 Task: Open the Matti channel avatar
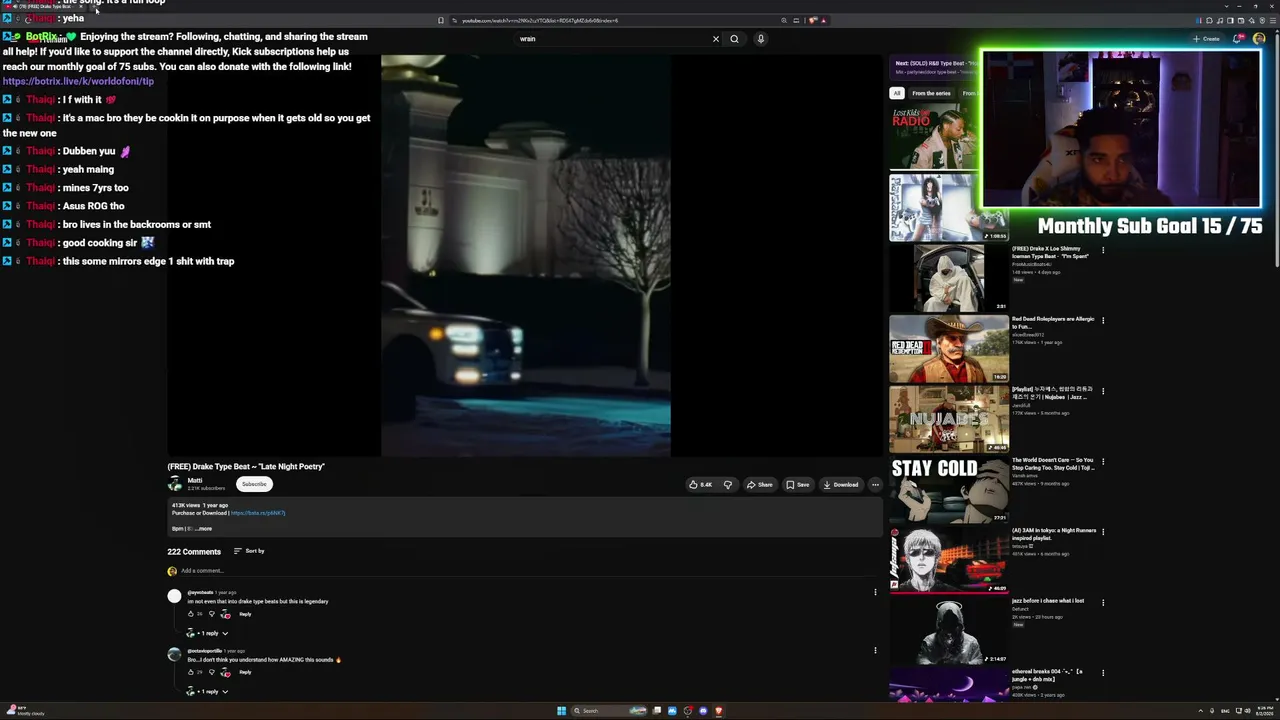(x=175, y=484)
